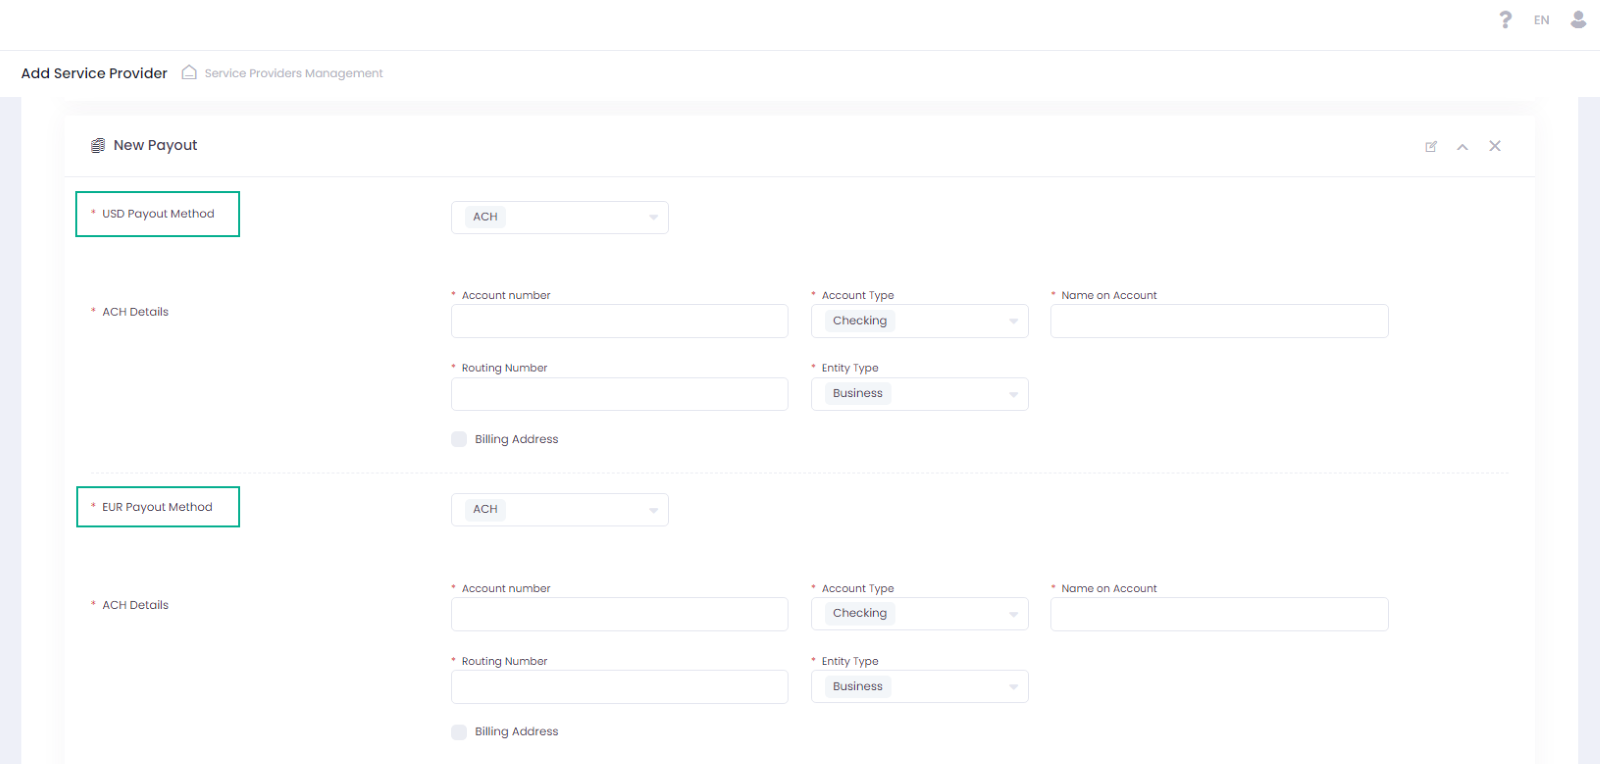Click the edit icon in New Payout panel
This screenshot has width=1600, height=764.
pyautogui.click(x=1431, y=147)
